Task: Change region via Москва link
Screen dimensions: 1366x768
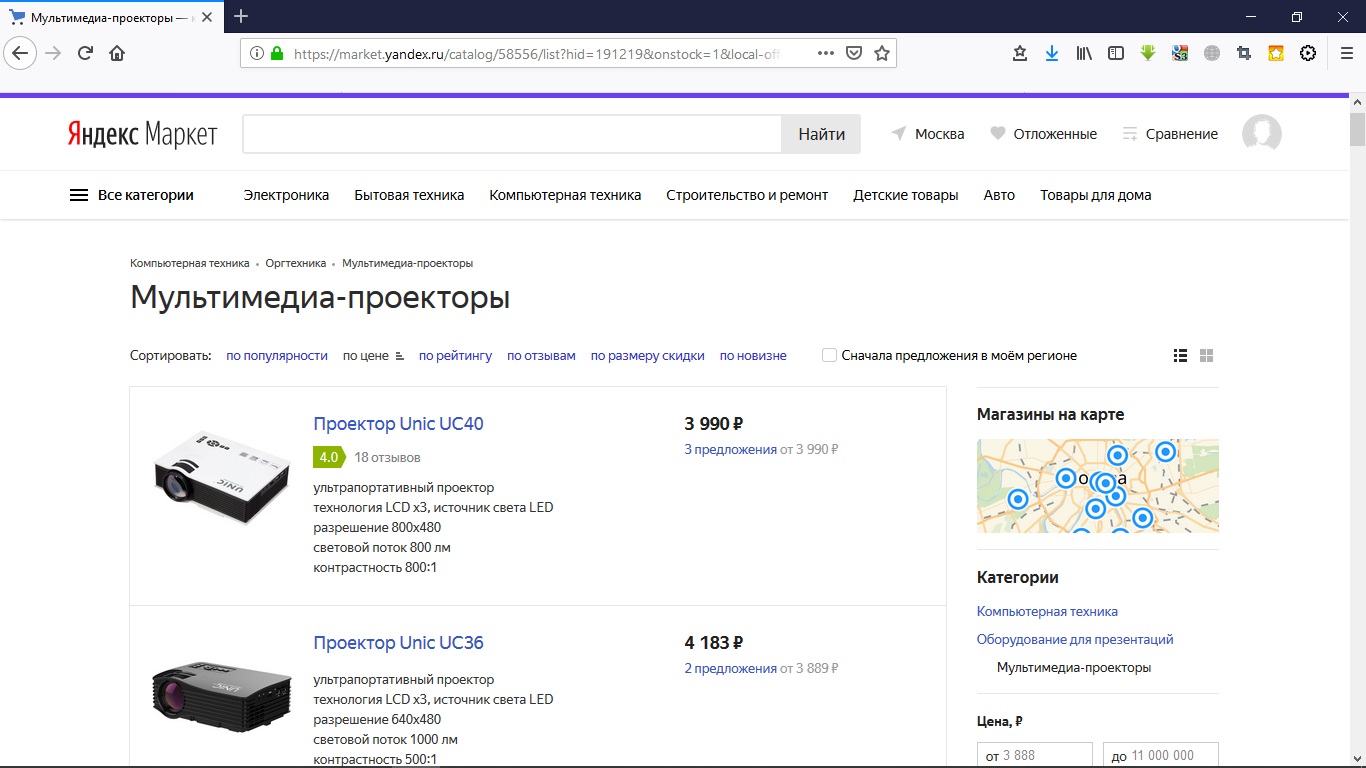Action: coord(928,134)
